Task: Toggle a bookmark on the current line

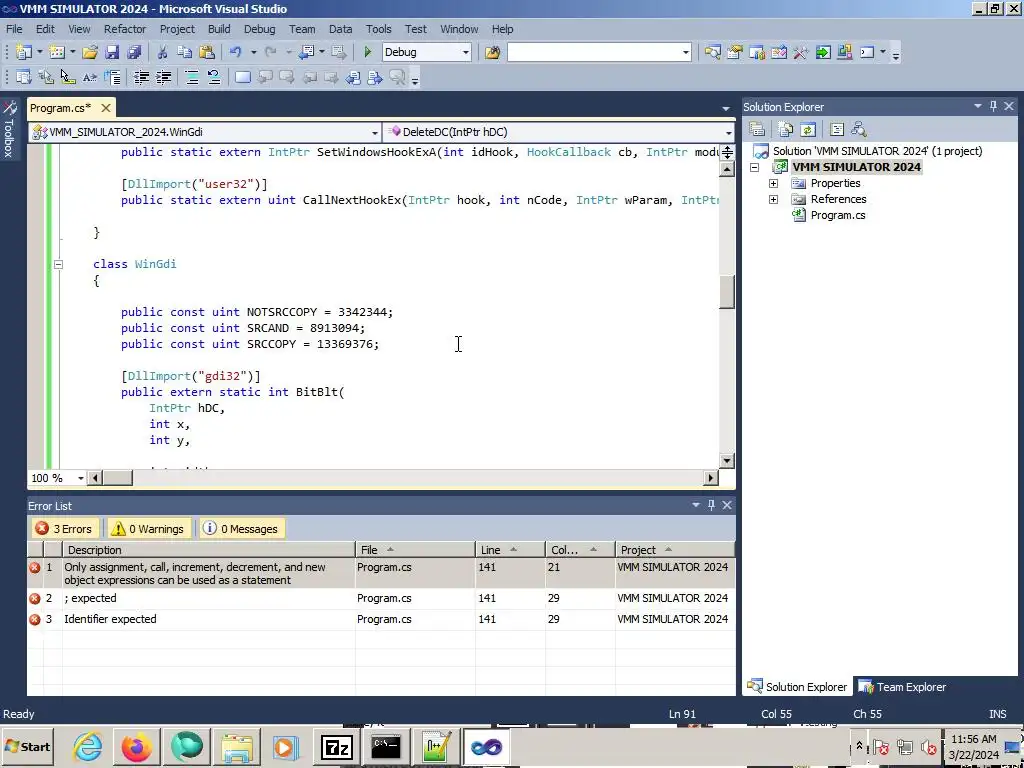Action: [242, 78]
